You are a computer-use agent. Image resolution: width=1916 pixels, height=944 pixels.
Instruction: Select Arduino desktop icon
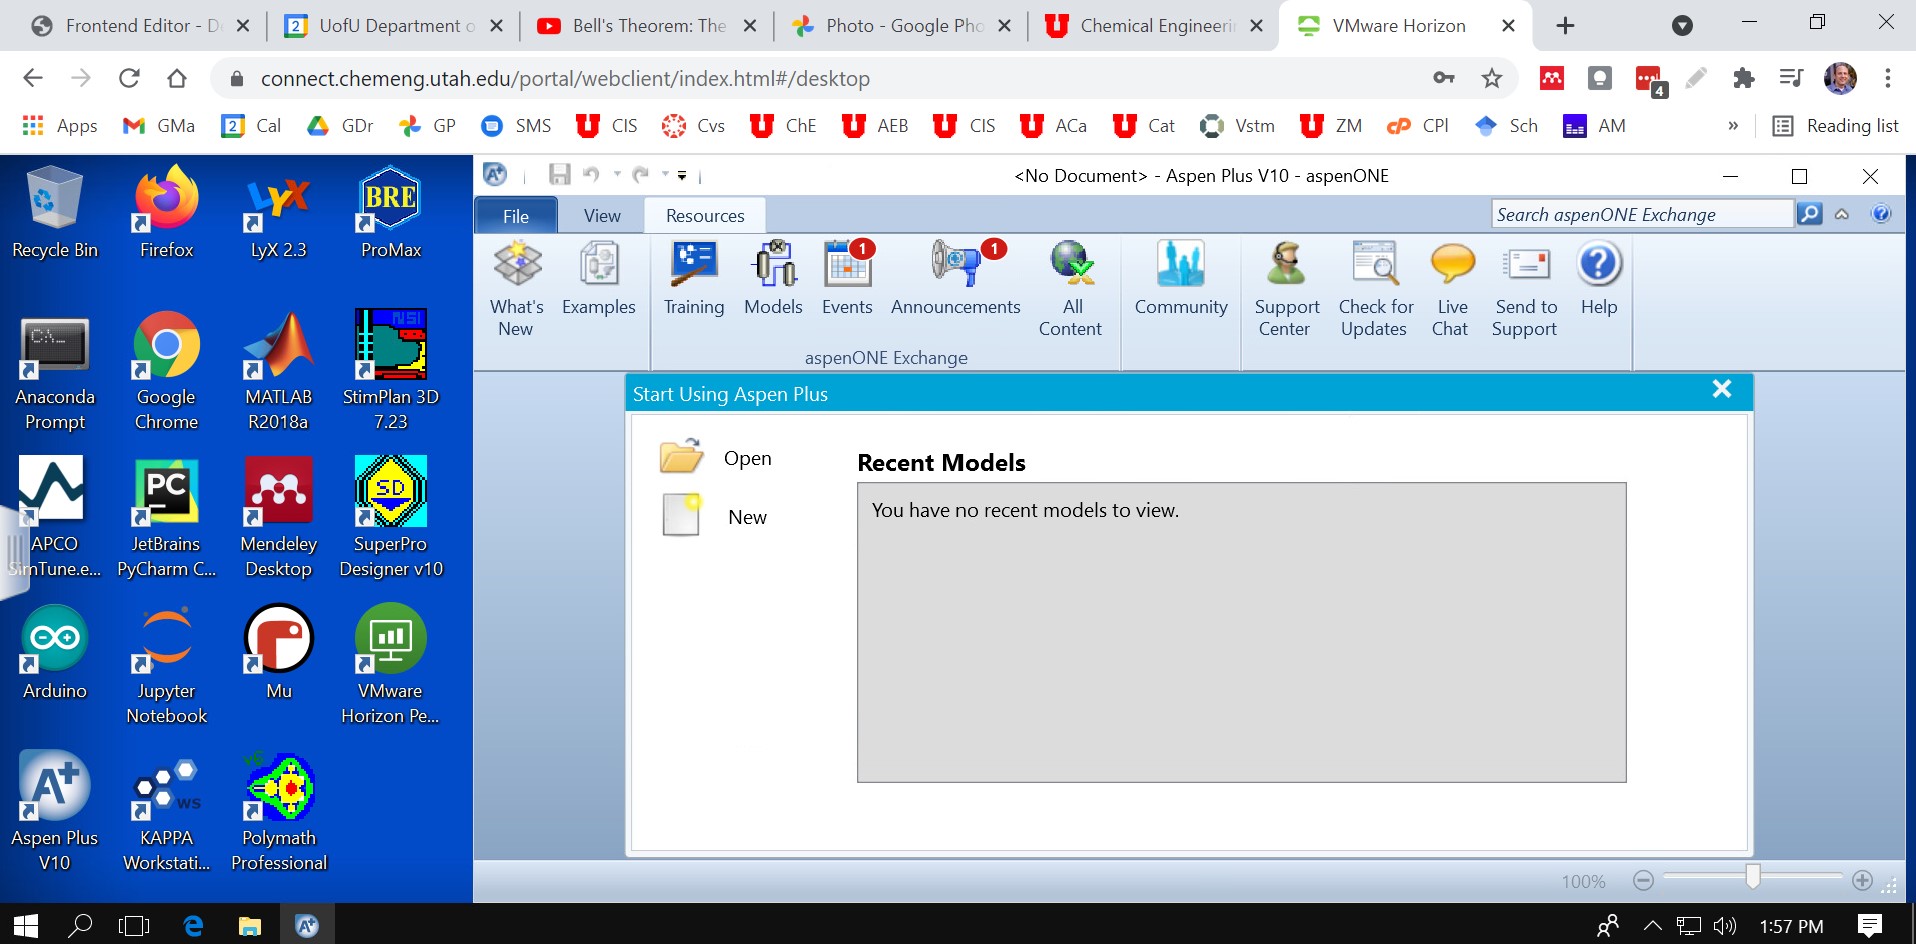coord(55,652)
